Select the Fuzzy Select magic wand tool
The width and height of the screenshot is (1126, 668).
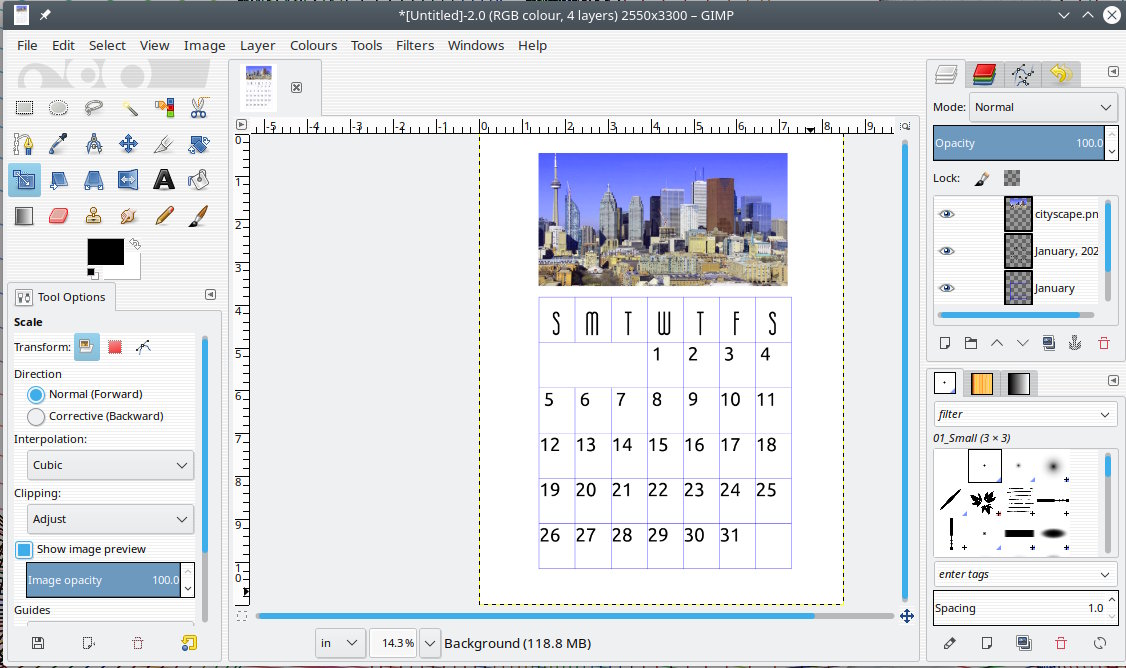(x=129, y=108)
